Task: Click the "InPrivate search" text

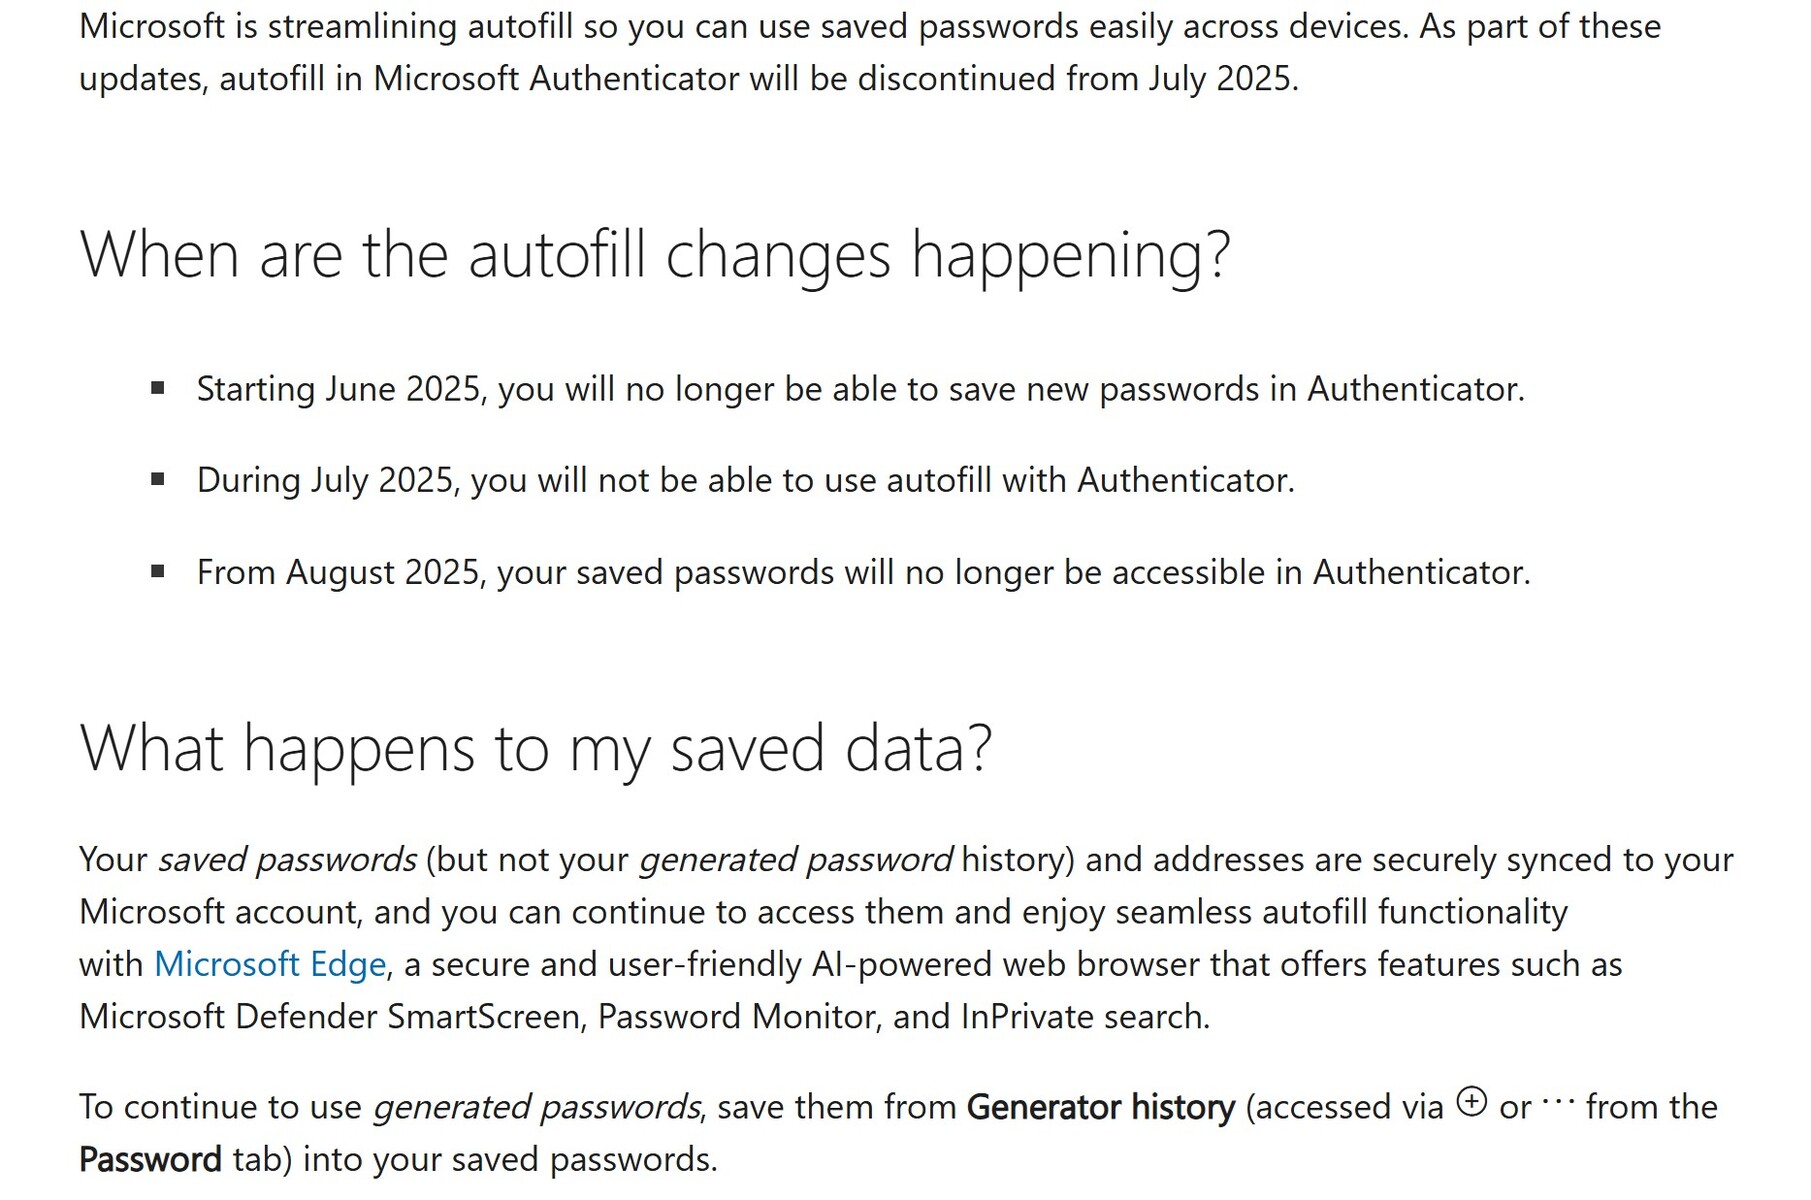Action: [x=1083, y=1017]
